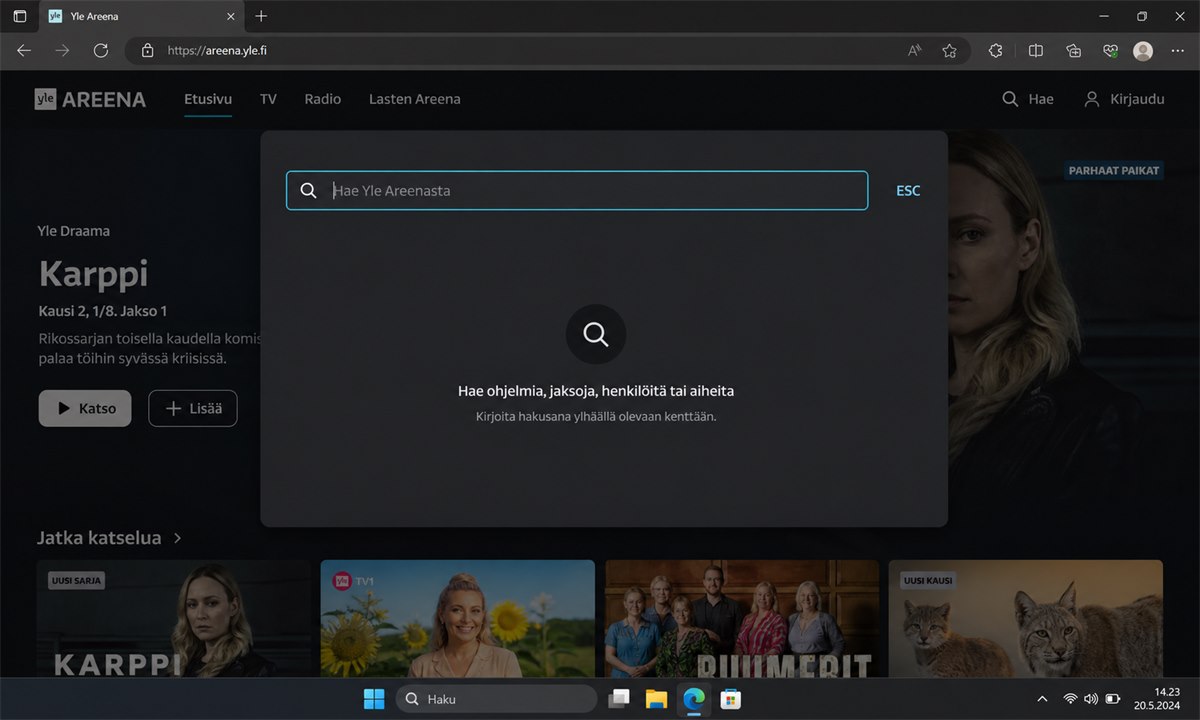
Task: Open Lasten Areena tab
Action: click(x=415, y=99)
